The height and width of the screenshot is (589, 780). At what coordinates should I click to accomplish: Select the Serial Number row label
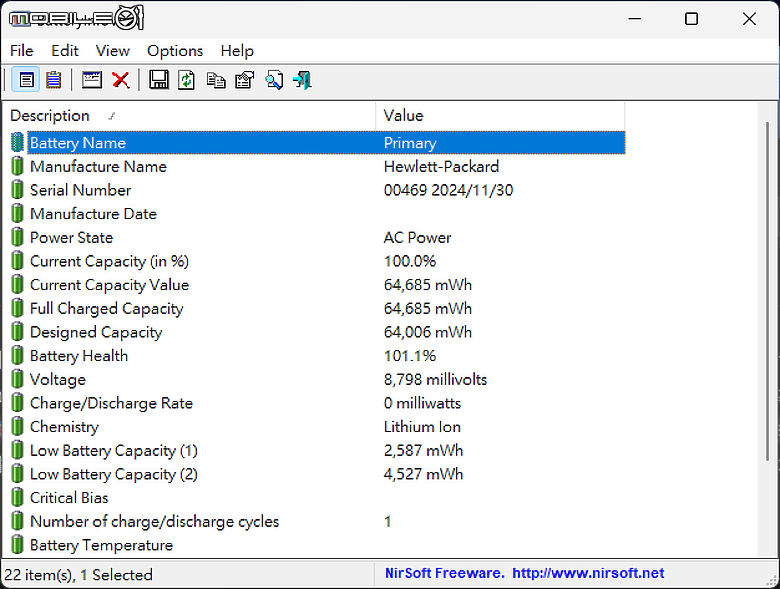(81, 190)
